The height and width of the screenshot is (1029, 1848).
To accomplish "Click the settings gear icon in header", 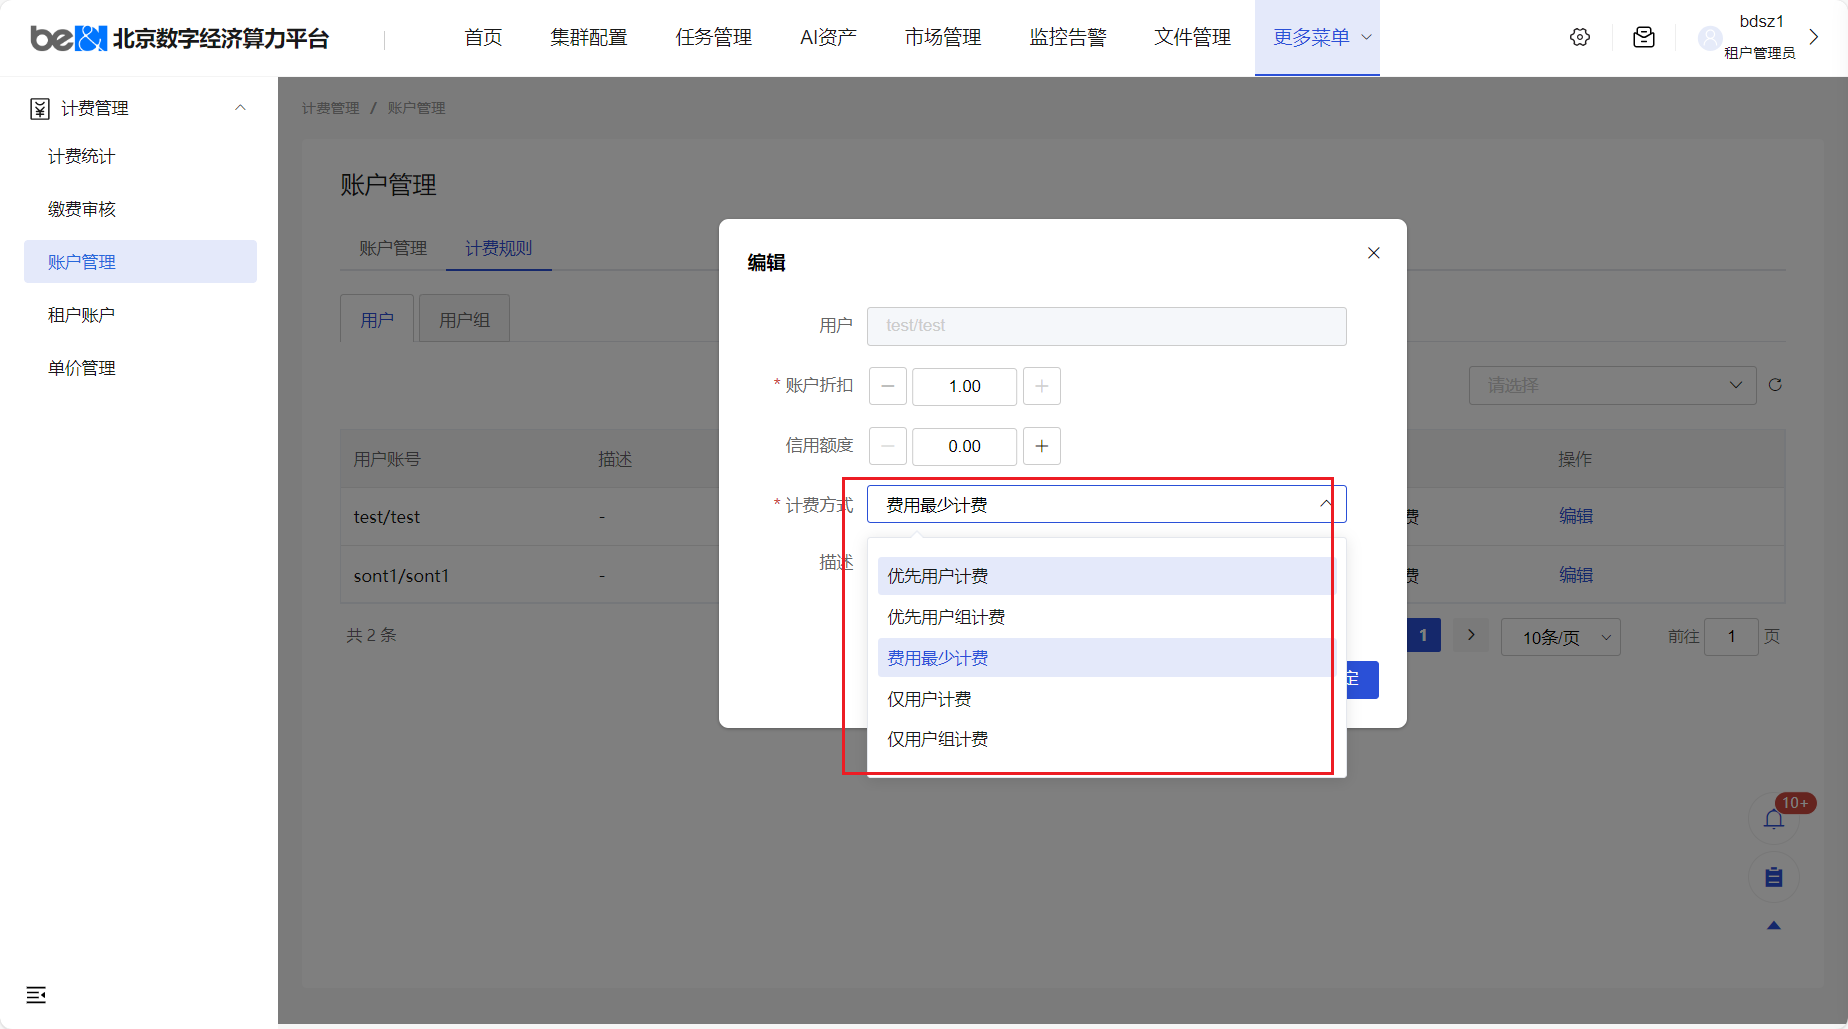I will coord(1580,37).
